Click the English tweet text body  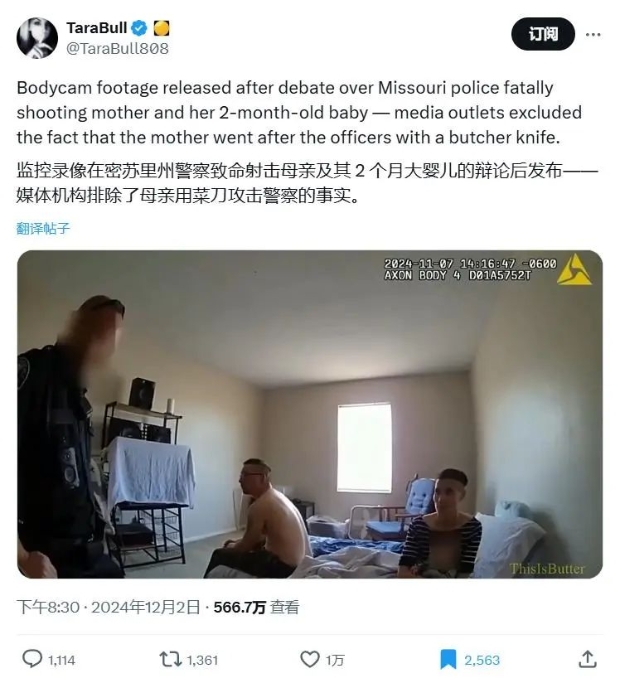[x=299, y=113]
